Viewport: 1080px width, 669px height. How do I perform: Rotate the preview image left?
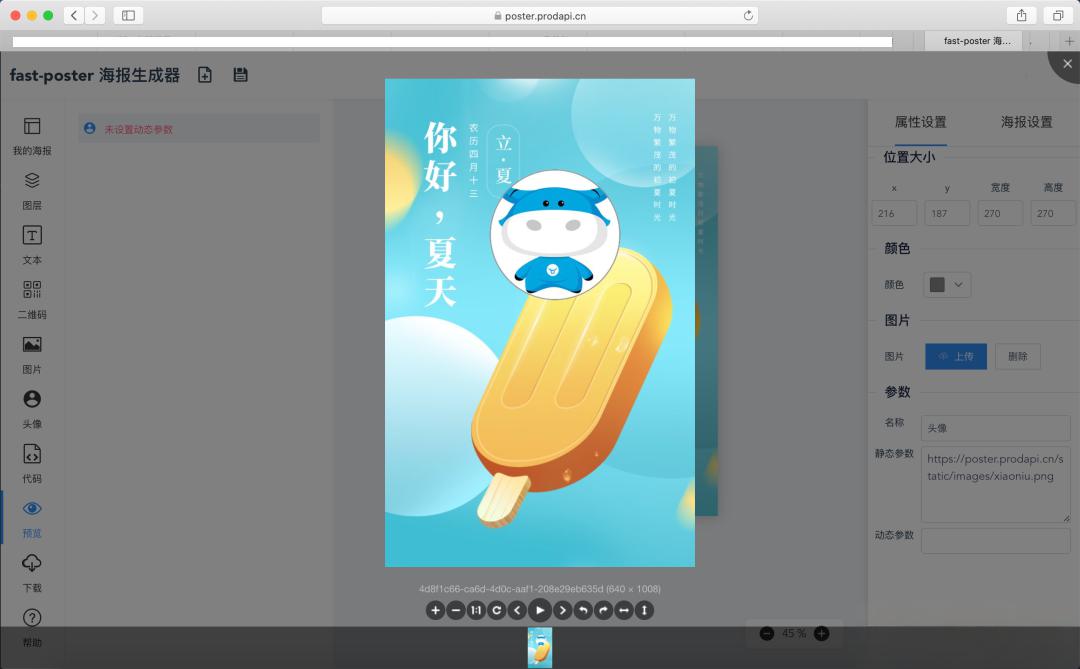point(583,610)
